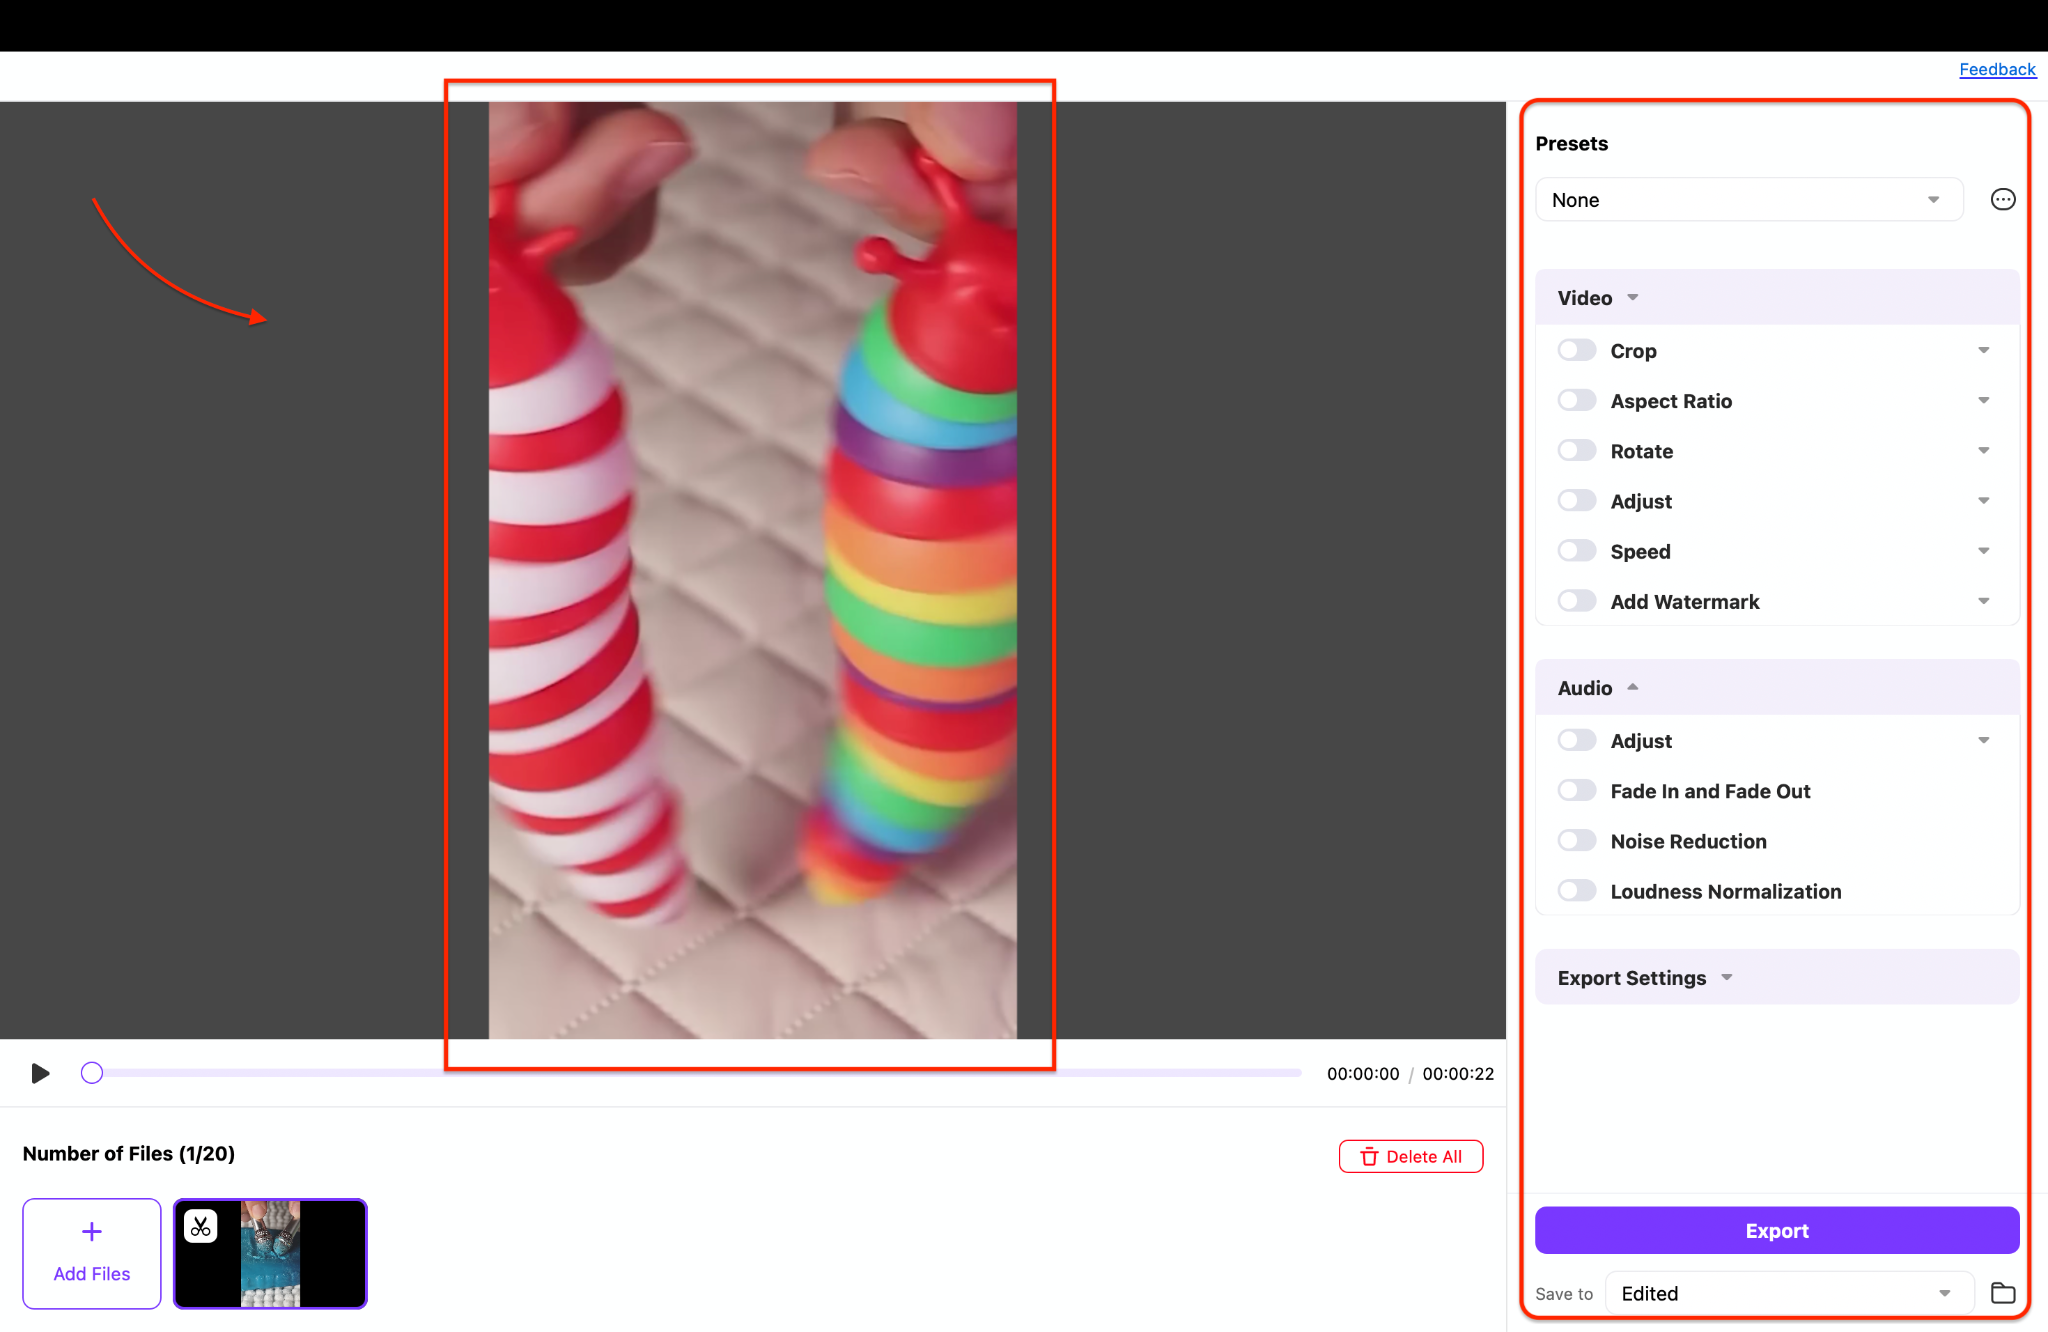Open the output folder via folder icon
Viewport: 2048px width, 1332px height.
2003,1293
